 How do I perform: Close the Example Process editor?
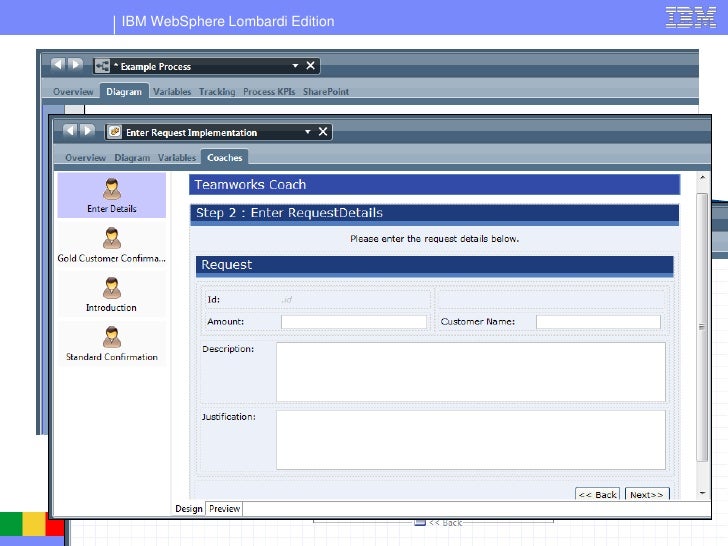pos(311,65)
